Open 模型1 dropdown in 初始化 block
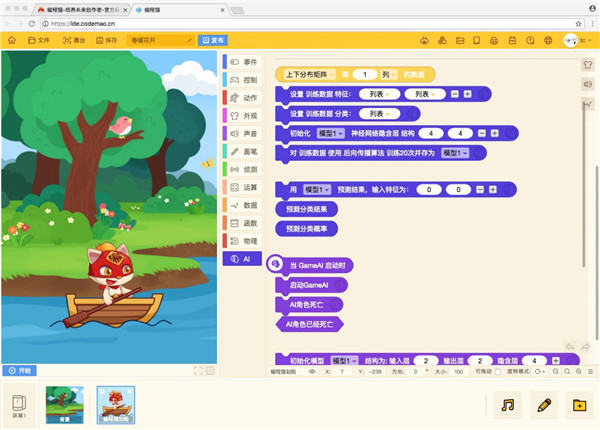Image resolution: width=600 pixels, height=430 pixels. pyautogui.click(x=331, y=133)
